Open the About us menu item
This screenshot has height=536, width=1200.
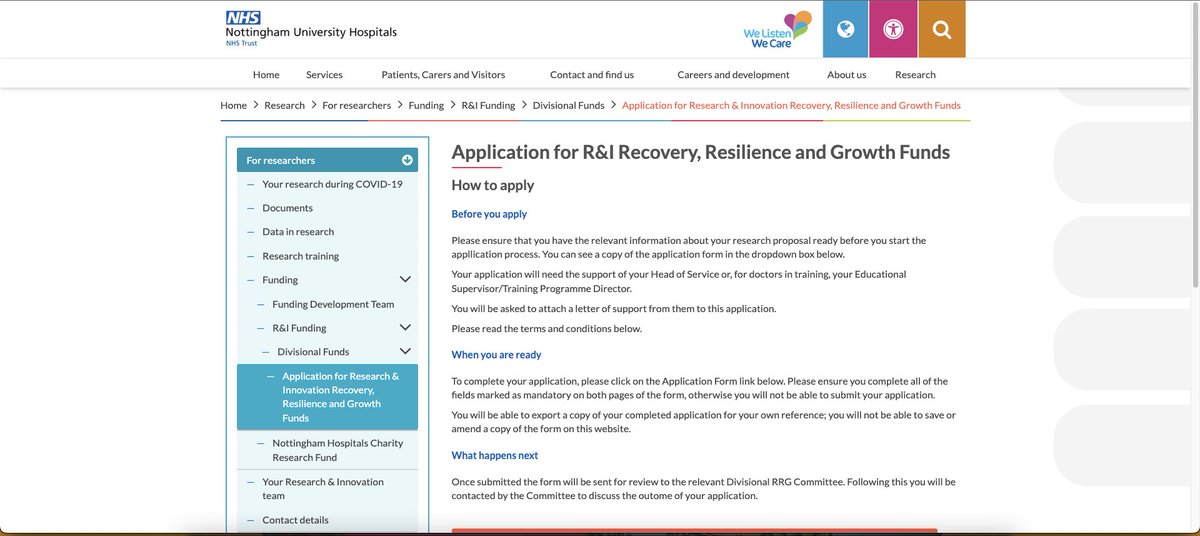coord(846,74)
